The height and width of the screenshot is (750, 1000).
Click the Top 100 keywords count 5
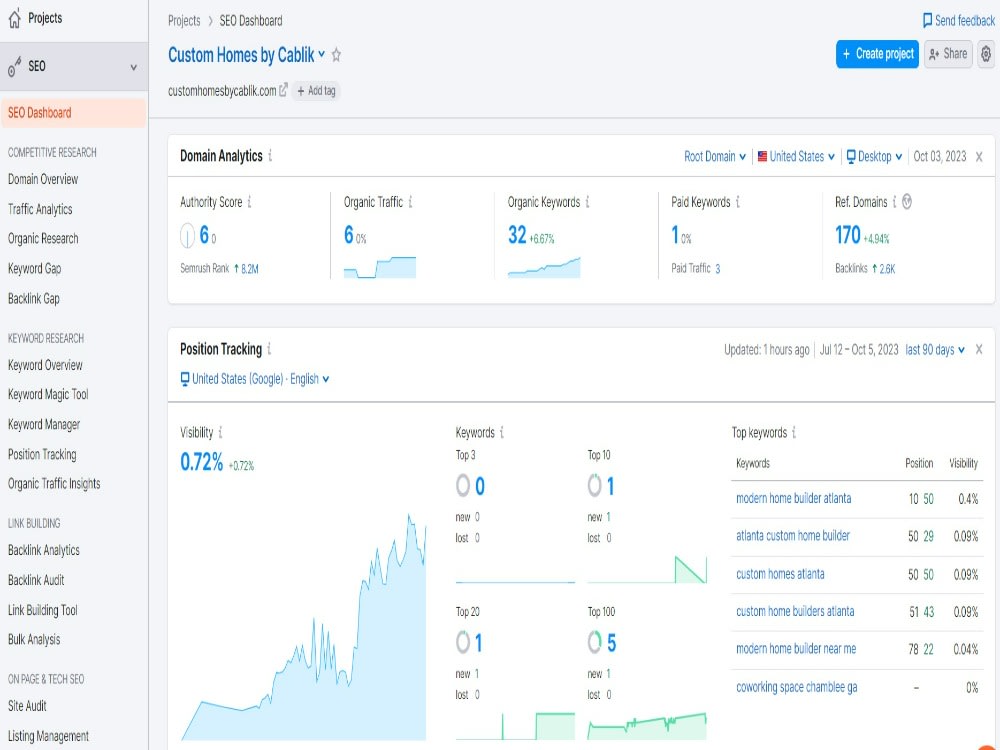(x=612, y=643)
